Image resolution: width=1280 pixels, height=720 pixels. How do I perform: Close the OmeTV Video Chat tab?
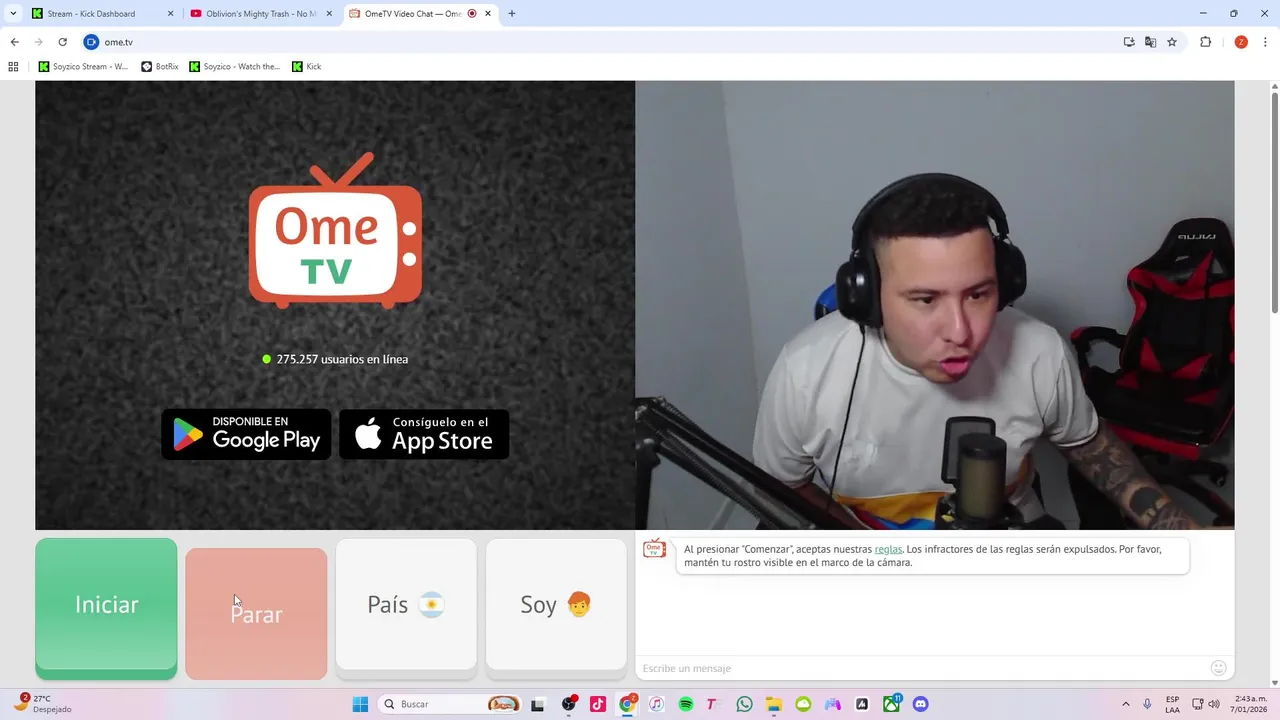pos(487,14)
